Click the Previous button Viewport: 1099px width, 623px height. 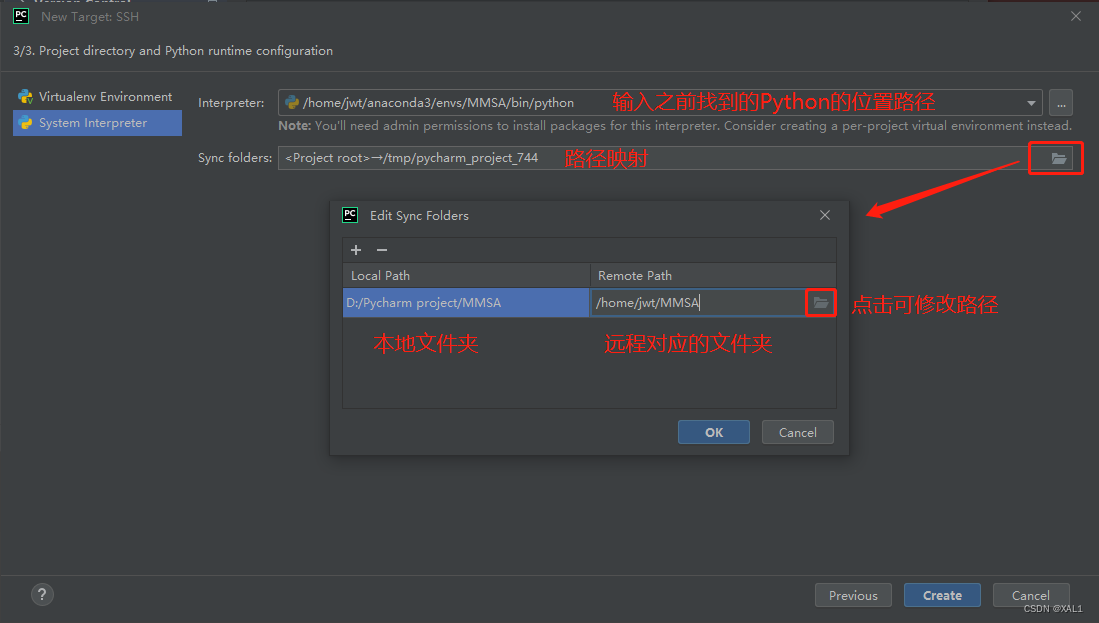pos(853,595)
